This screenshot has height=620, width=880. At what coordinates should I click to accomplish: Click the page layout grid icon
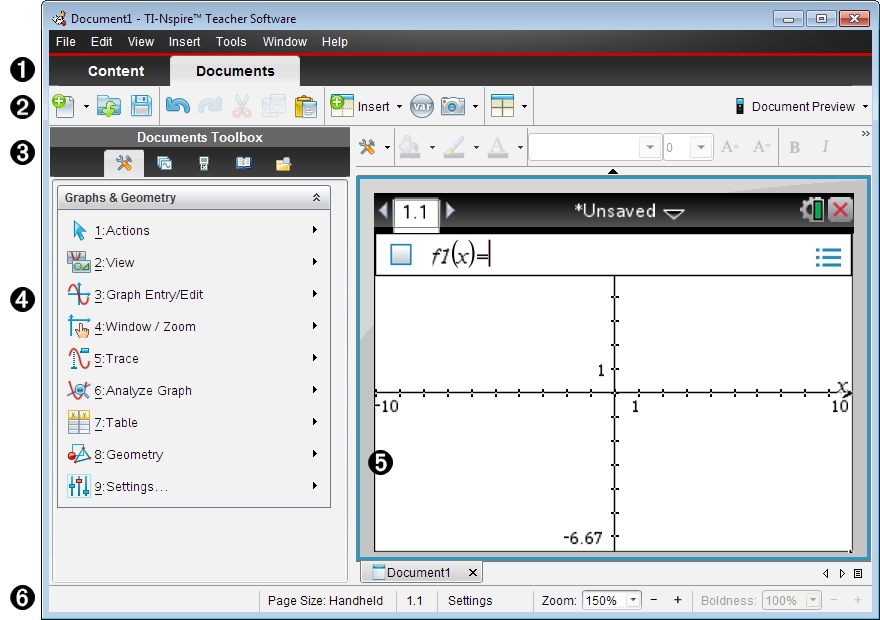(502, 106)
